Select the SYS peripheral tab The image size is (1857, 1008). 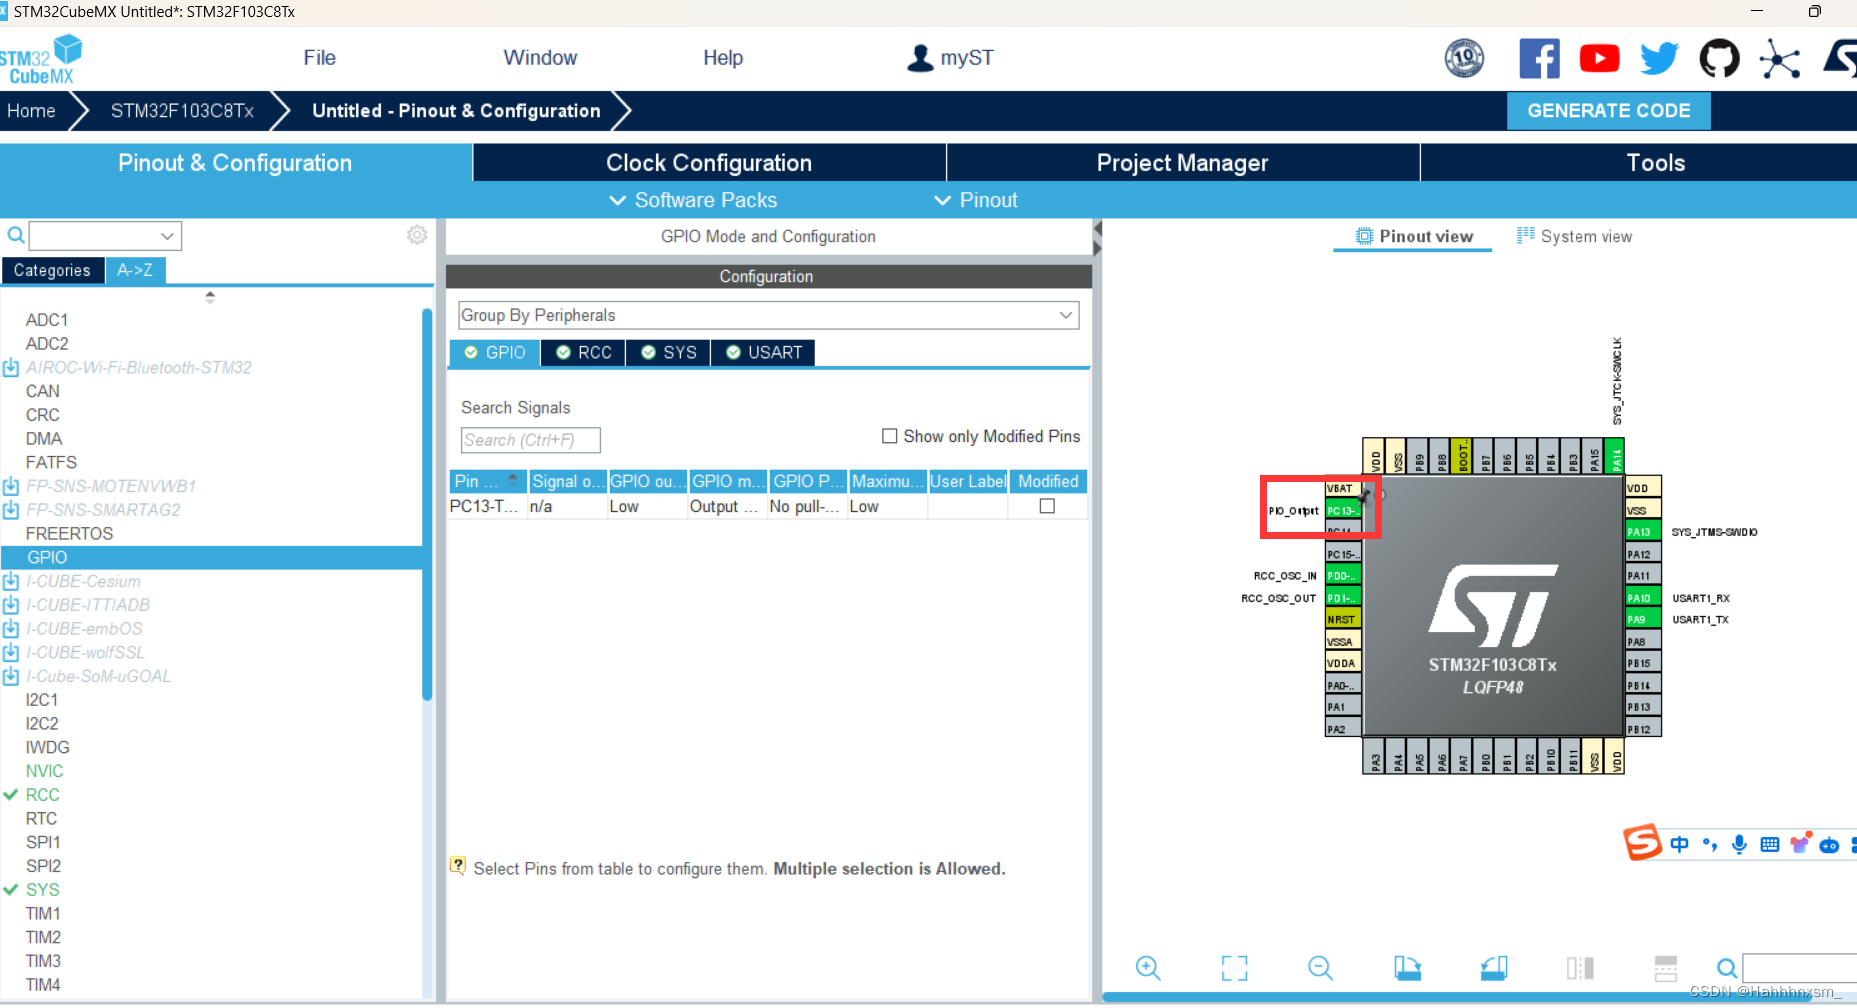click(668, 352)
